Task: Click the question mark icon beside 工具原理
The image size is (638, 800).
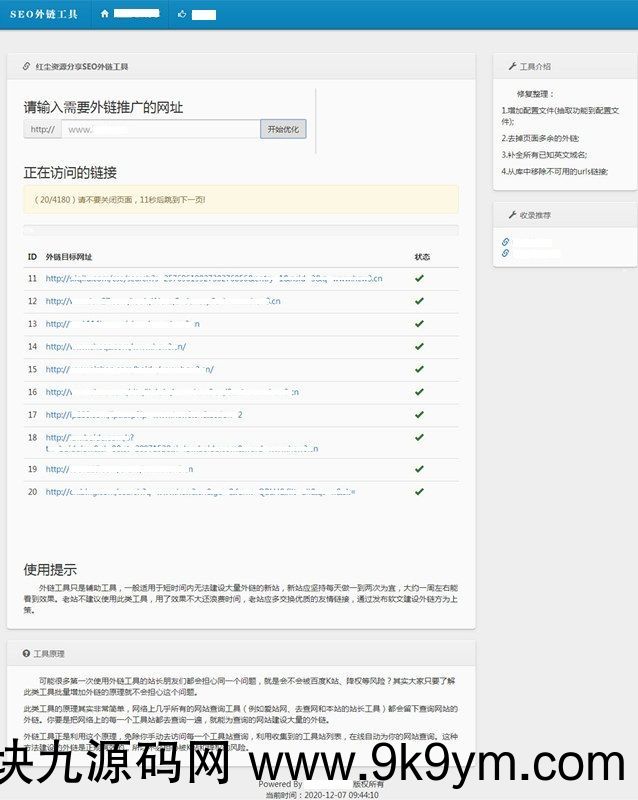Action: 27,653
